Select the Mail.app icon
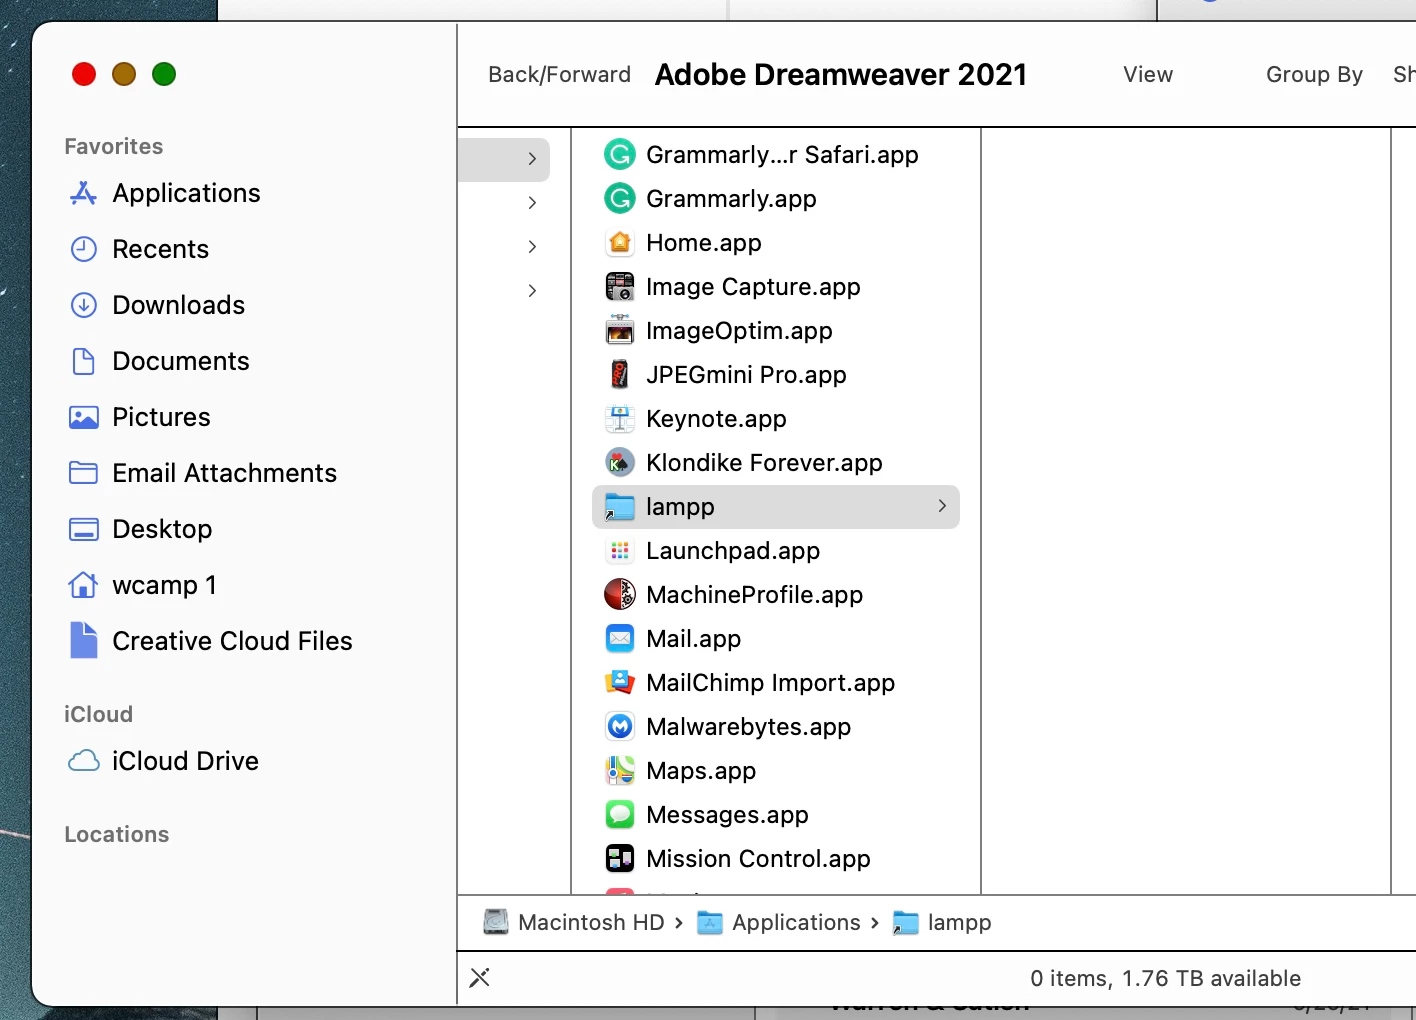 (x=620, y=639)
